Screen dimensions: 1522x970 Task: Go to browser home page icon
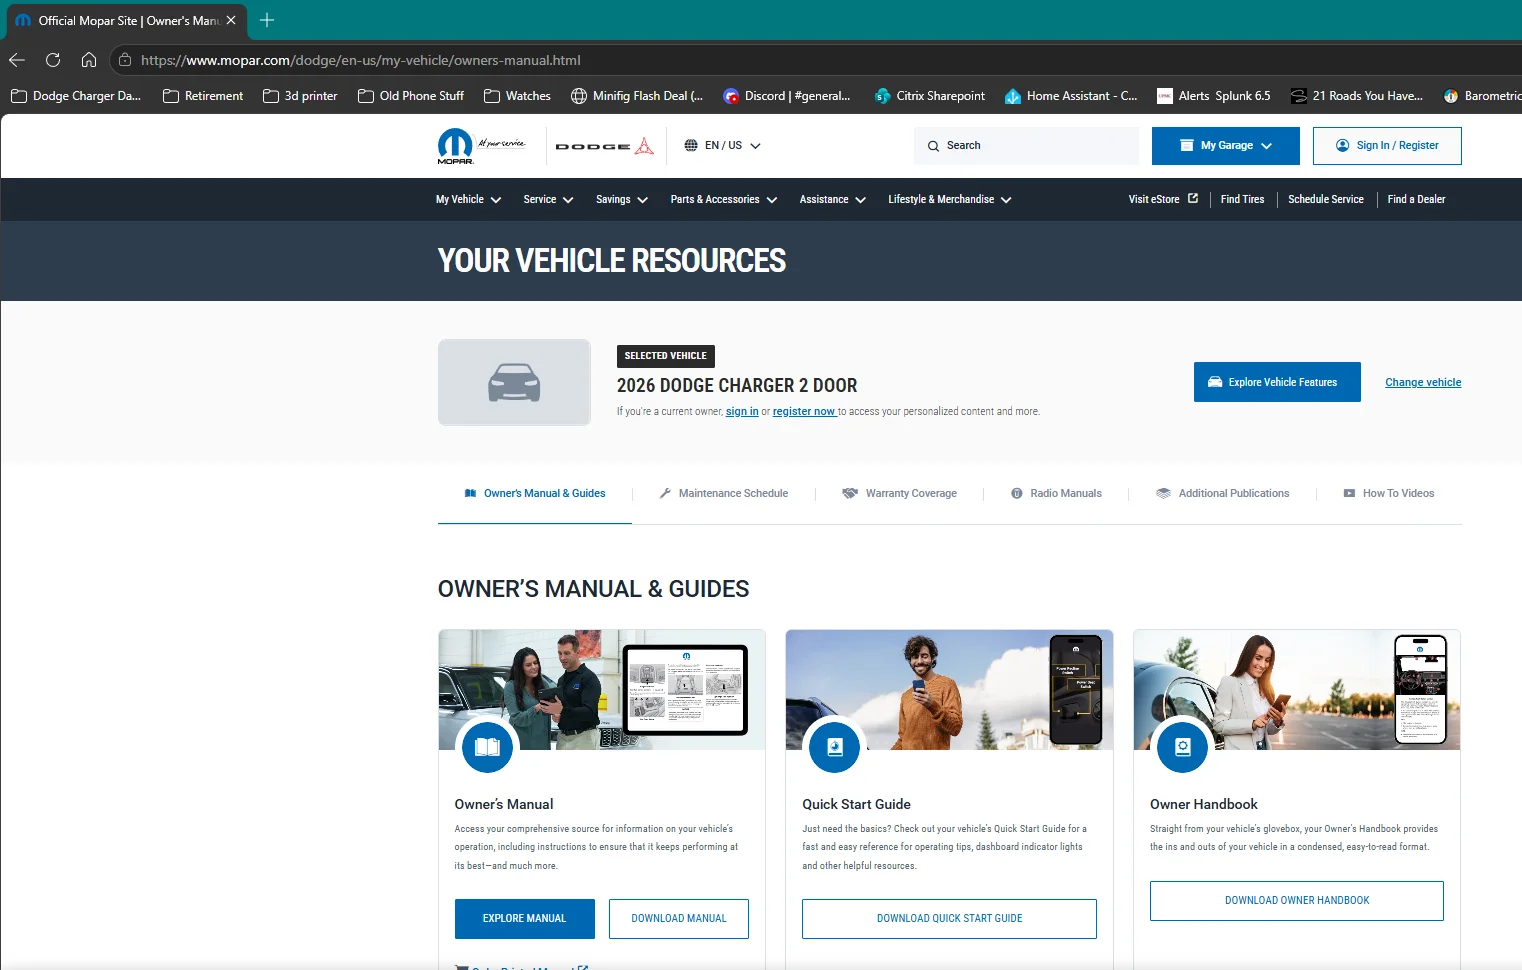pos(89,60)
